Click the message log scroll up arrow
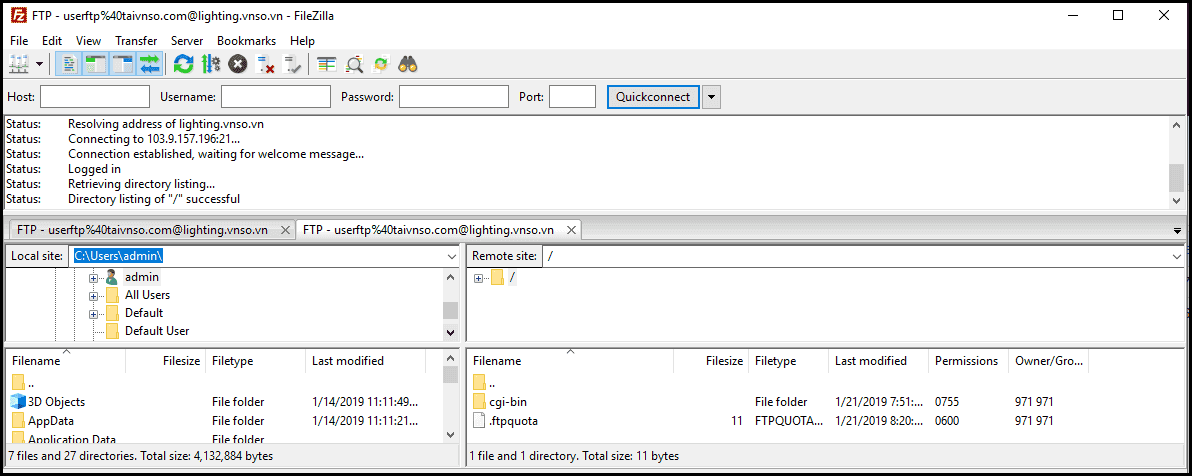Screen dimensions: 1192x476 (1176, 125)
